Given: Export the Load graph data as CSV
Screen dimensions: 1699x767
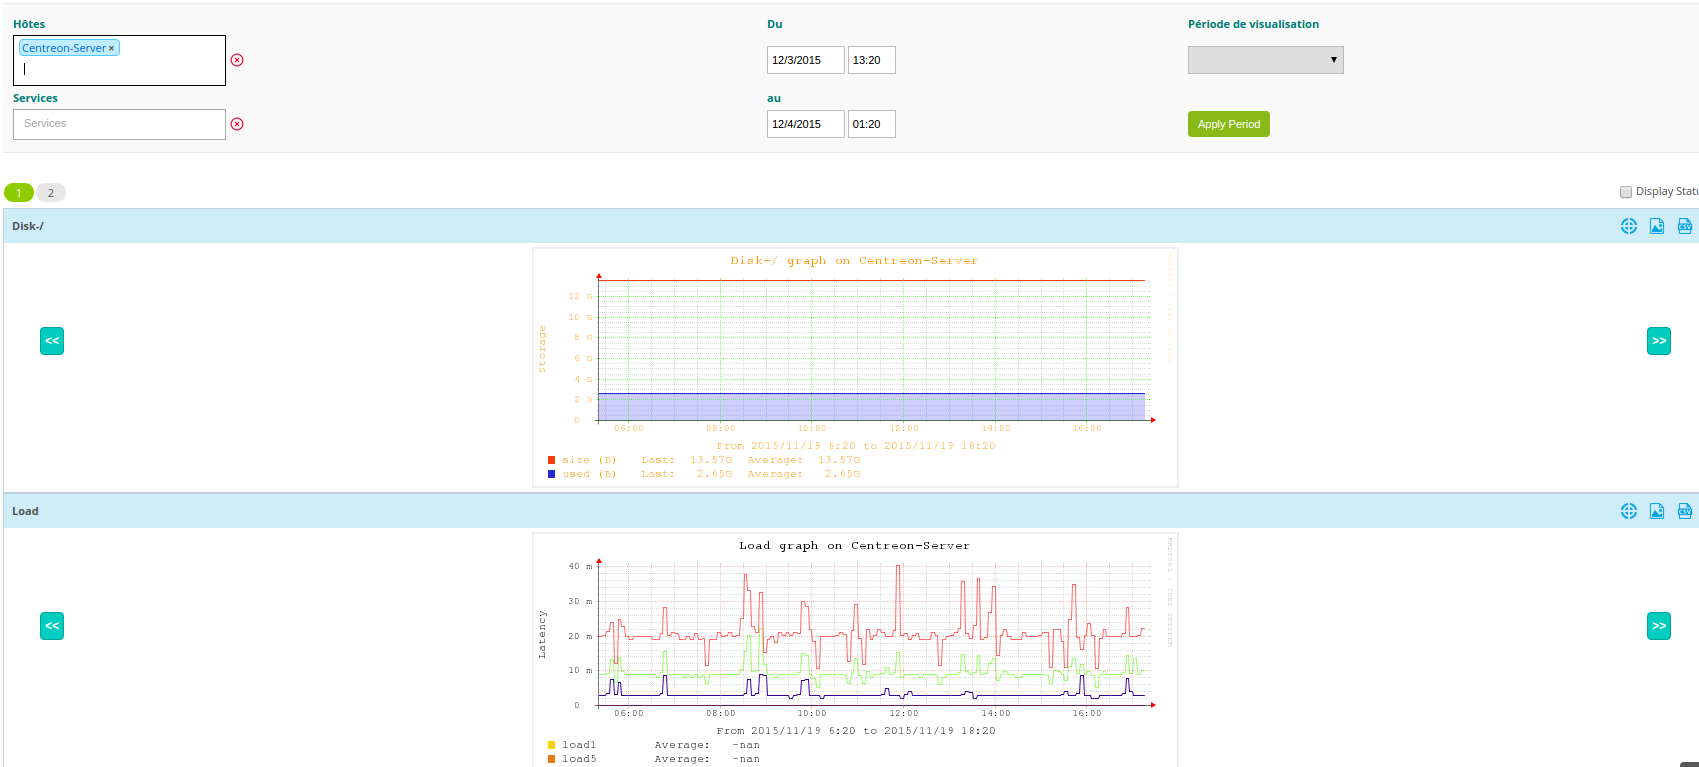Looking at the screenshot, I should coord(1684,511).
